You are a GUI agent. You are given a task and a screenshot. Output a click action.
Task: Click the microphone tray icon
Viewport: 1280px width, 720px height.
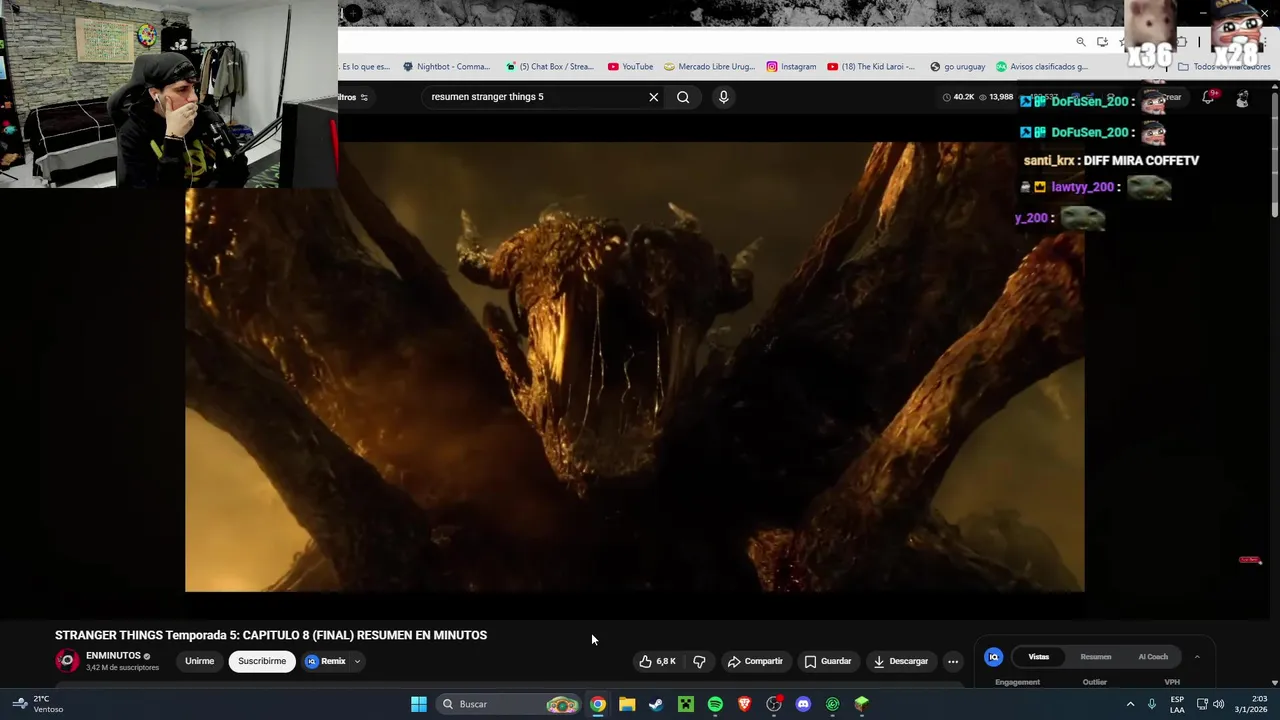(1152, 704)
